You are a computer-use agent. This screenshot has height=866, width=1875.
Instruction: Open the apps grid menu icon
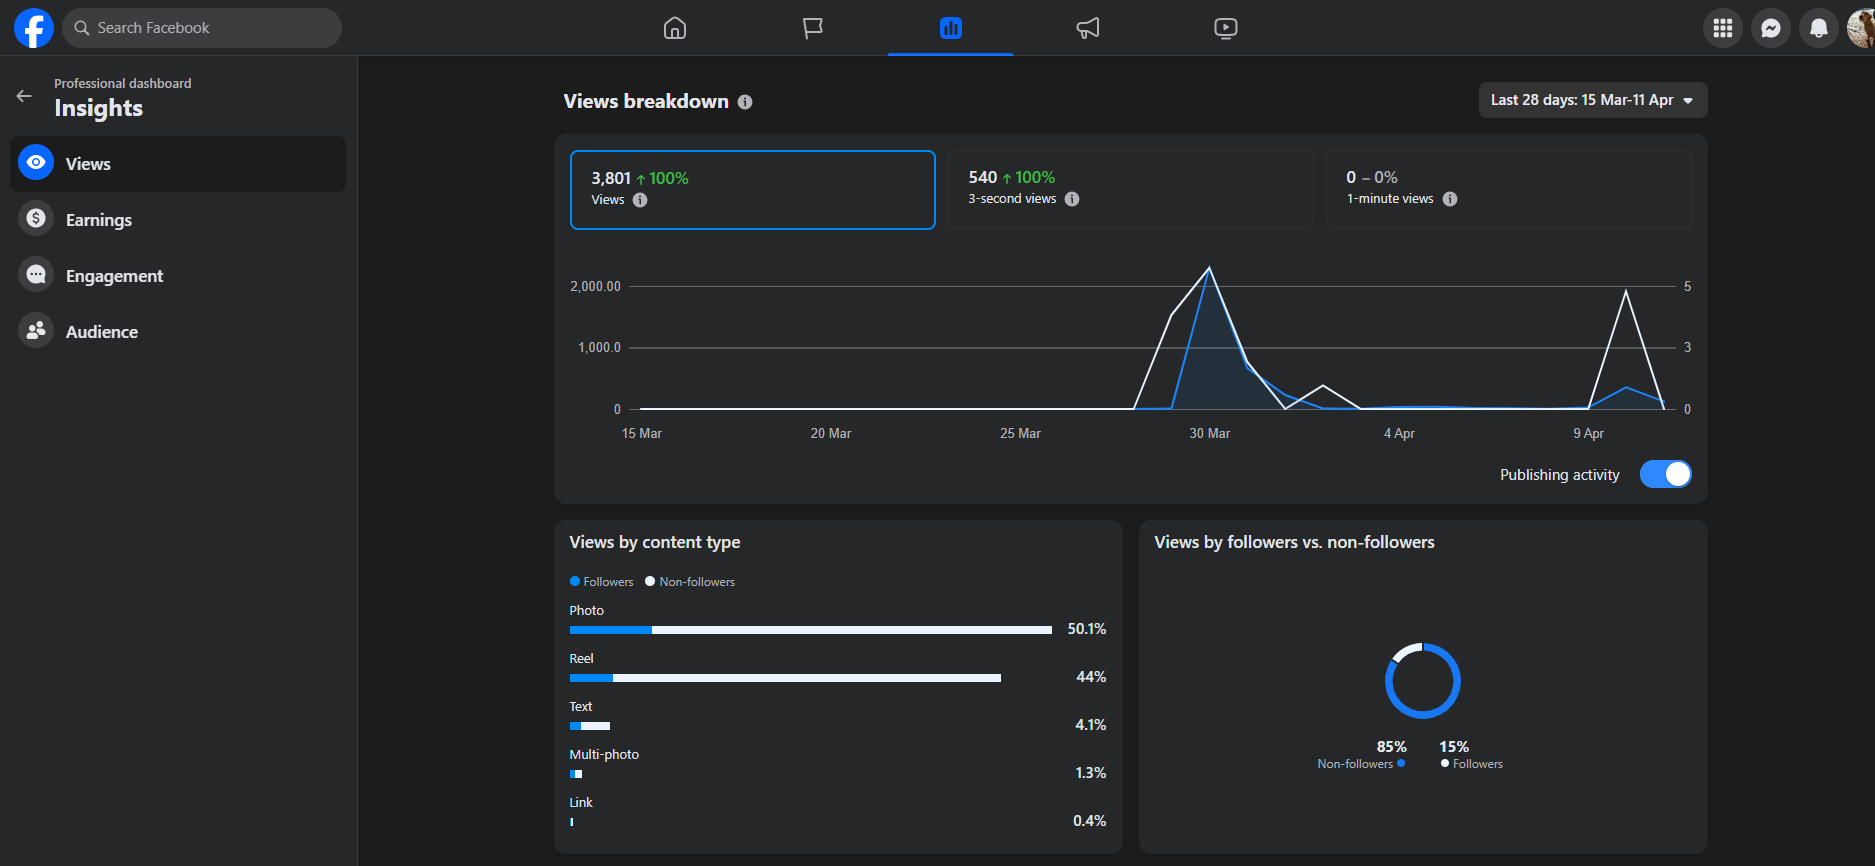1723,28
